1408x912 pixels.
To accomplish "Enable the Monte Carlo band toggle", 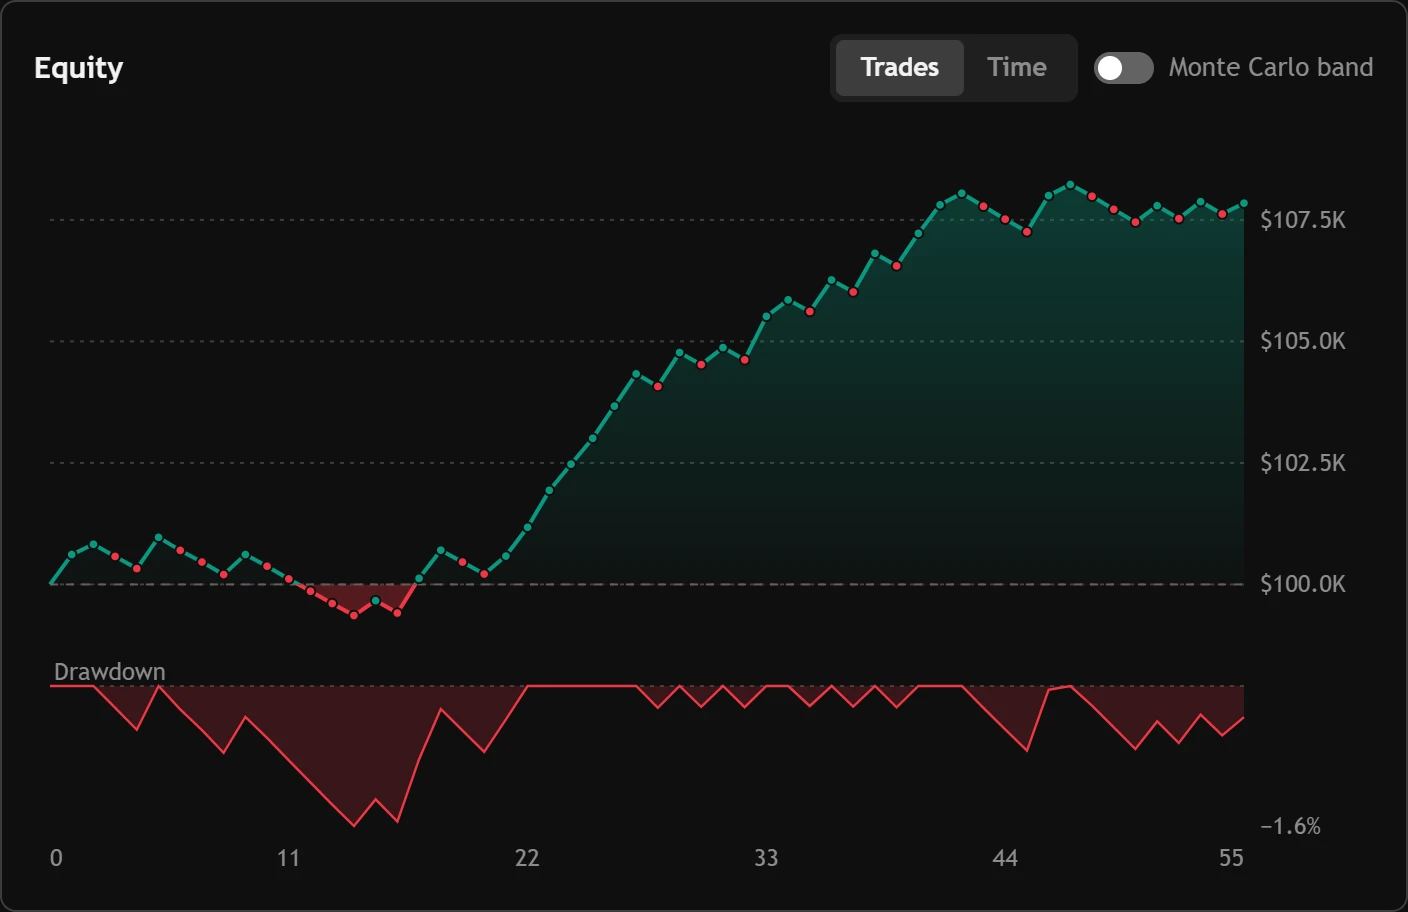I will point(1123,68).
